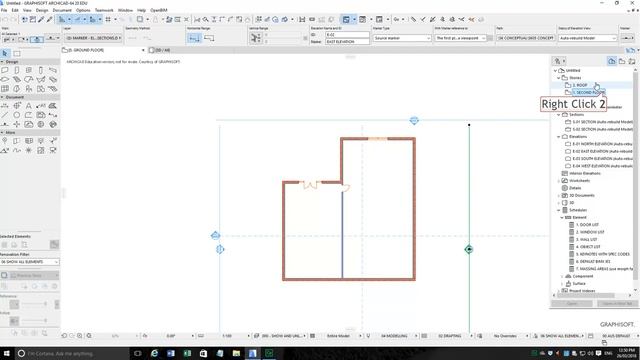Screen dimensions: 640x360
Task: Collapse the Elevations folder in Navigator
Action: [559, 137]
